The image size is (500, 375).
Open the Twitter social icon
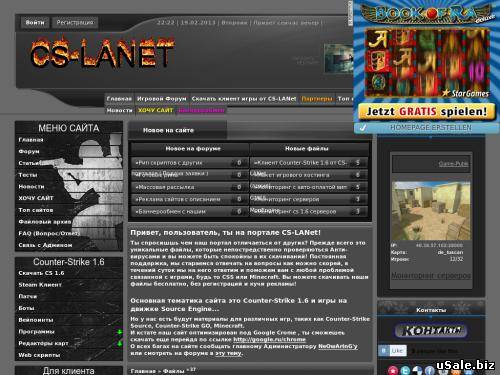[x=405, y=370]
